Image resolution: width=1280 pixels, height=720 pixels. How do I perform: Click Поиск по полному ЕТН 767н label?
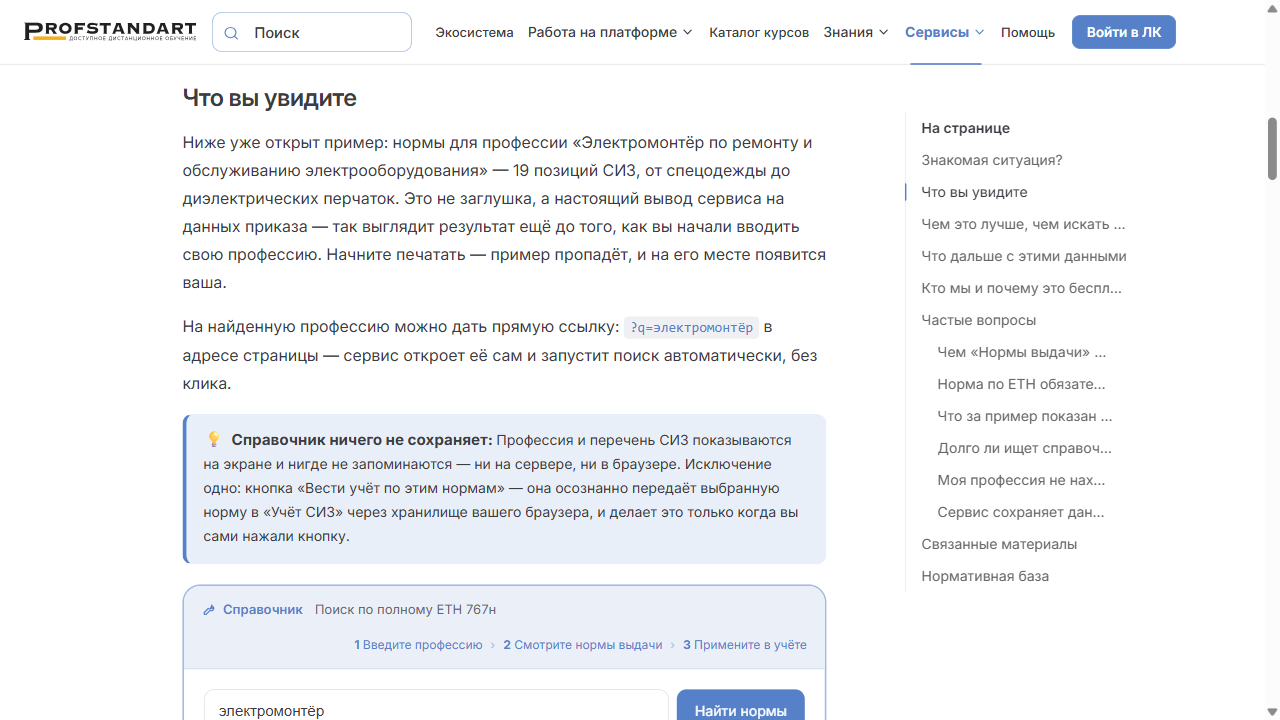[405, 609]
